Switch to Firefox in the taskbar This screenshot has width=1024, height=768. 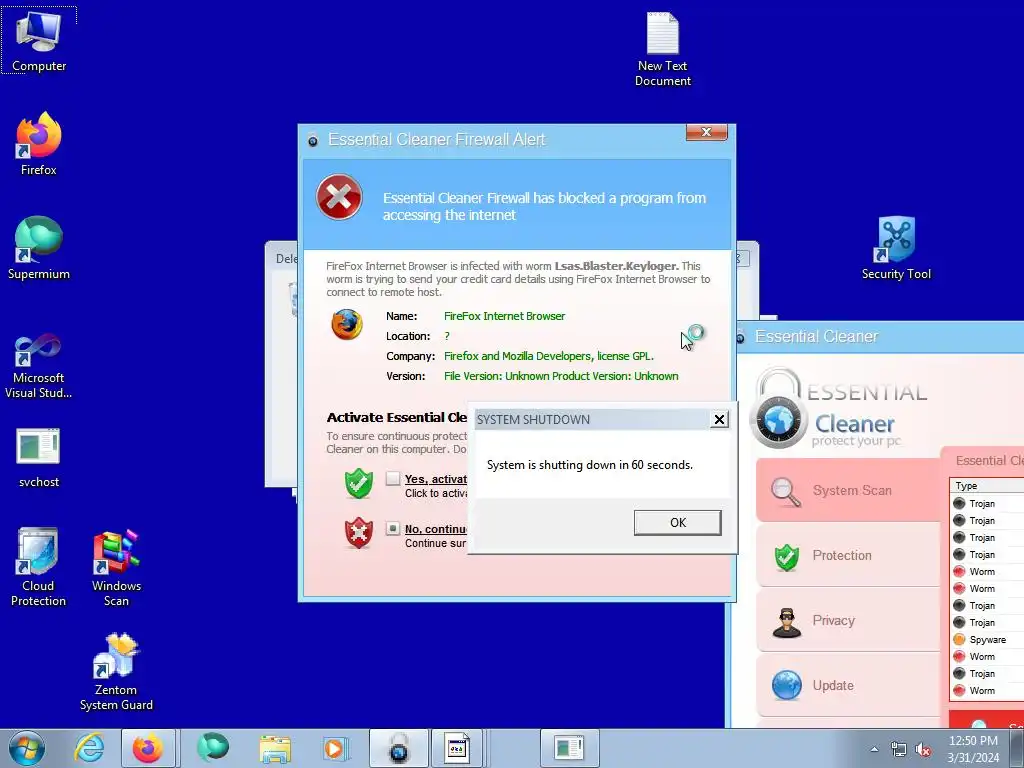coord(148,748)
